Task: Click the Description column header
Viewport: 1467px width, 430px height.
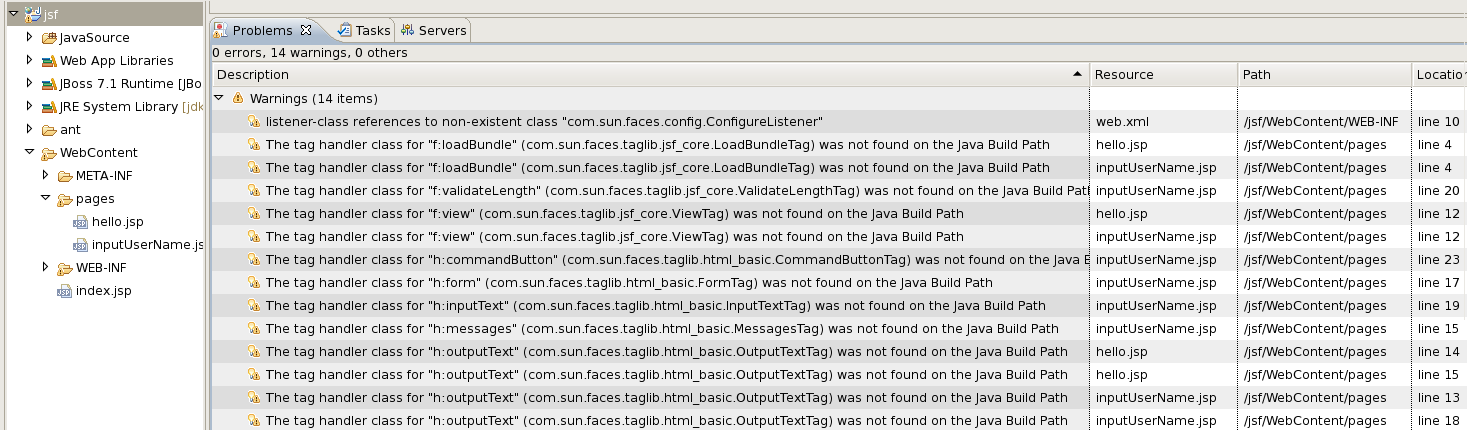Action: pyautogui.click(x=253, y=75)
